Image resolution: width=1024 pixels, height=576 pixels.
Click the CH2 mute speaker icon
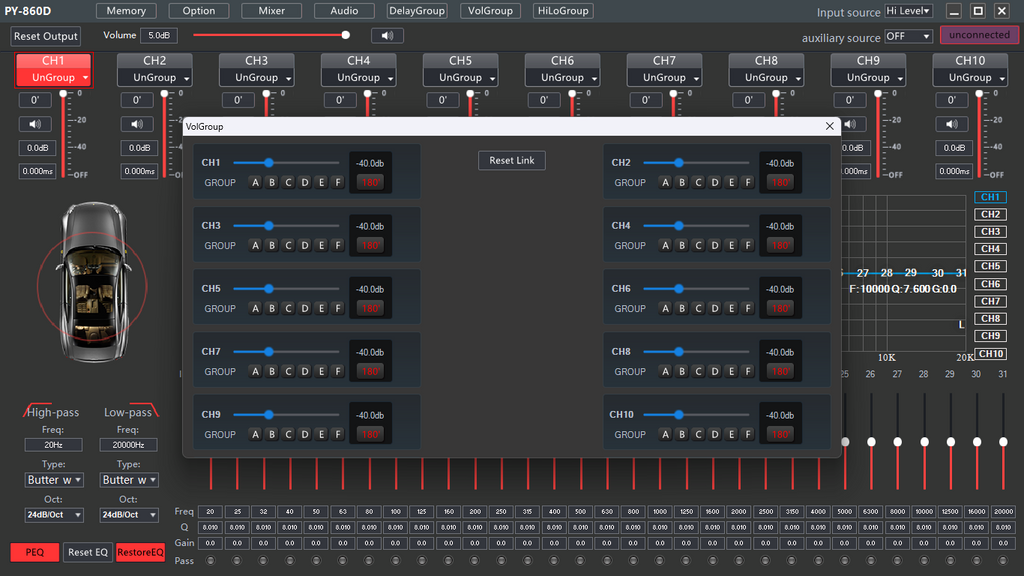(137, 124)
